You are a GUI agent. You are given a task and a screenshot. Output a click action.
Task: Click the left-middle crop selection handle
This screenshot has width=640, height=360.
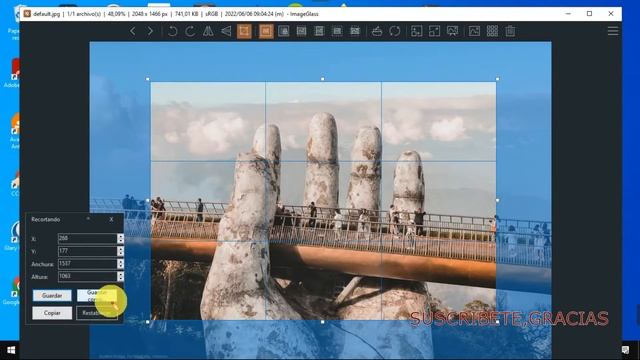point(148,200)
